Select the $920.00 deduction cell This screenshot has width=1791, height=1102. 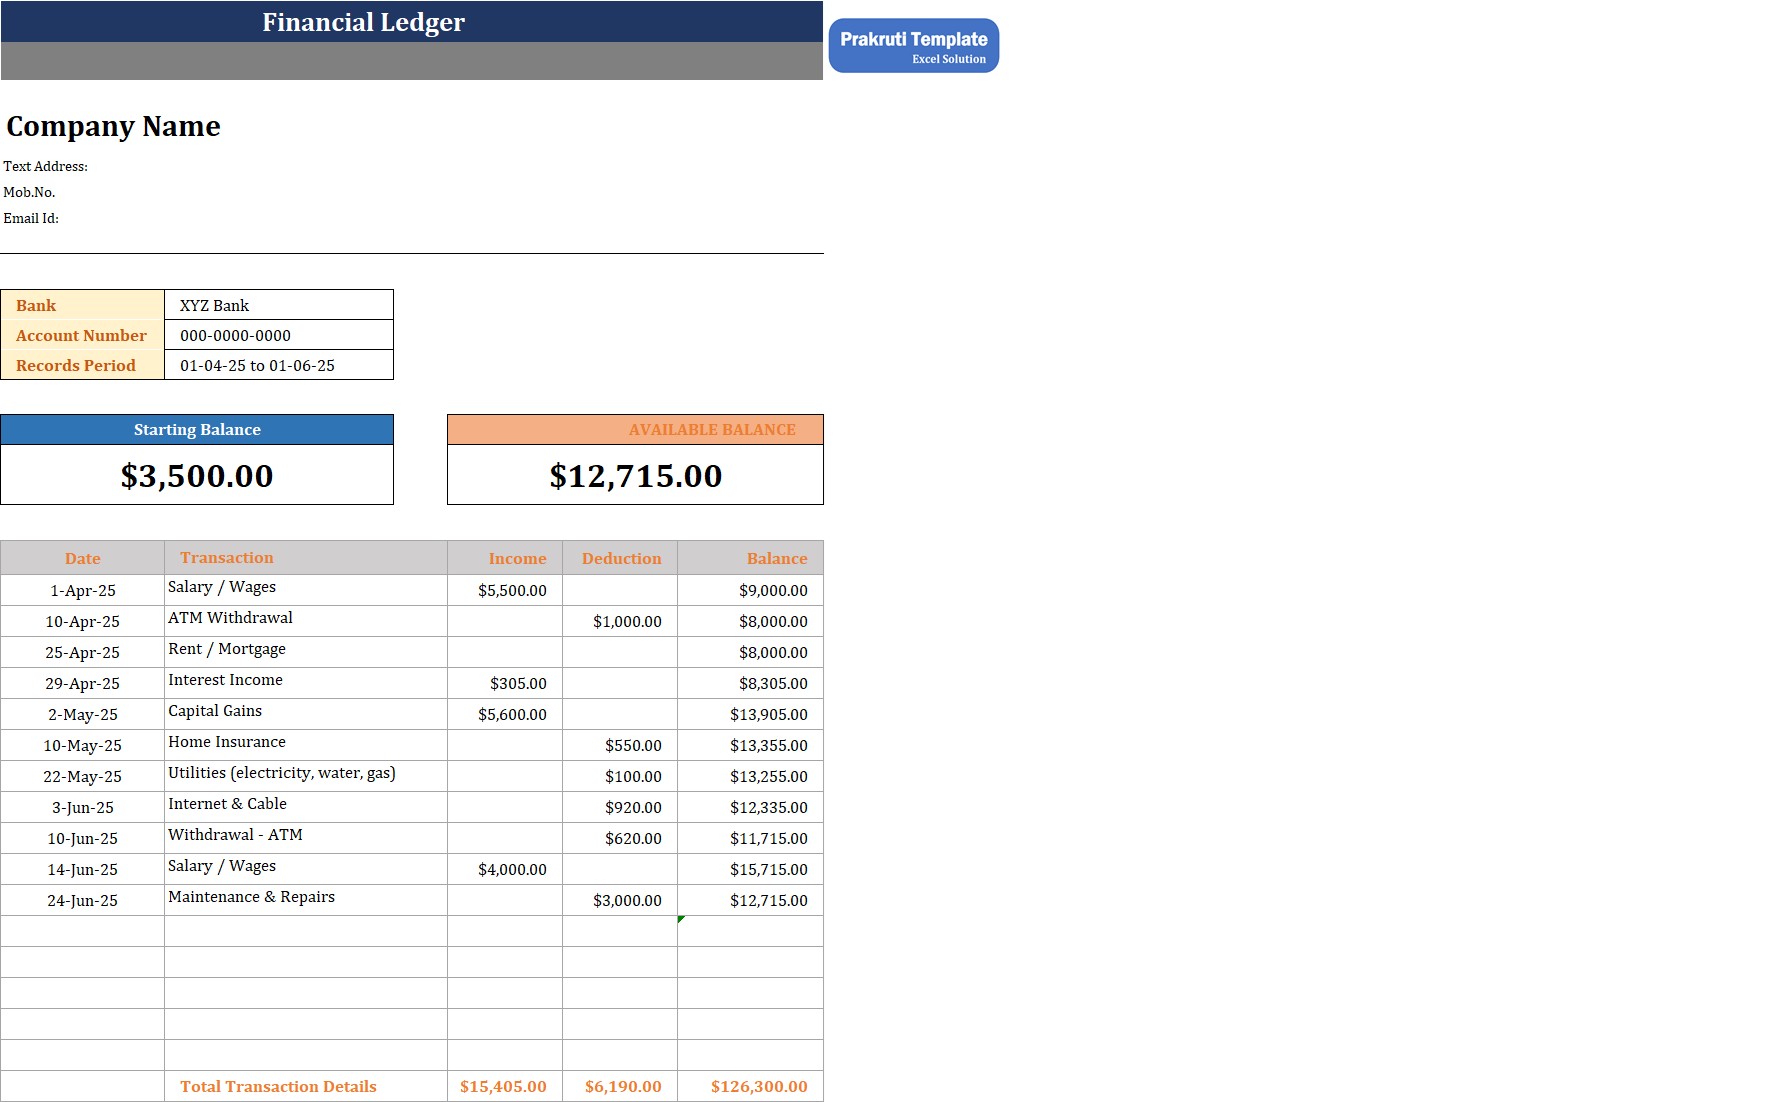620,807
